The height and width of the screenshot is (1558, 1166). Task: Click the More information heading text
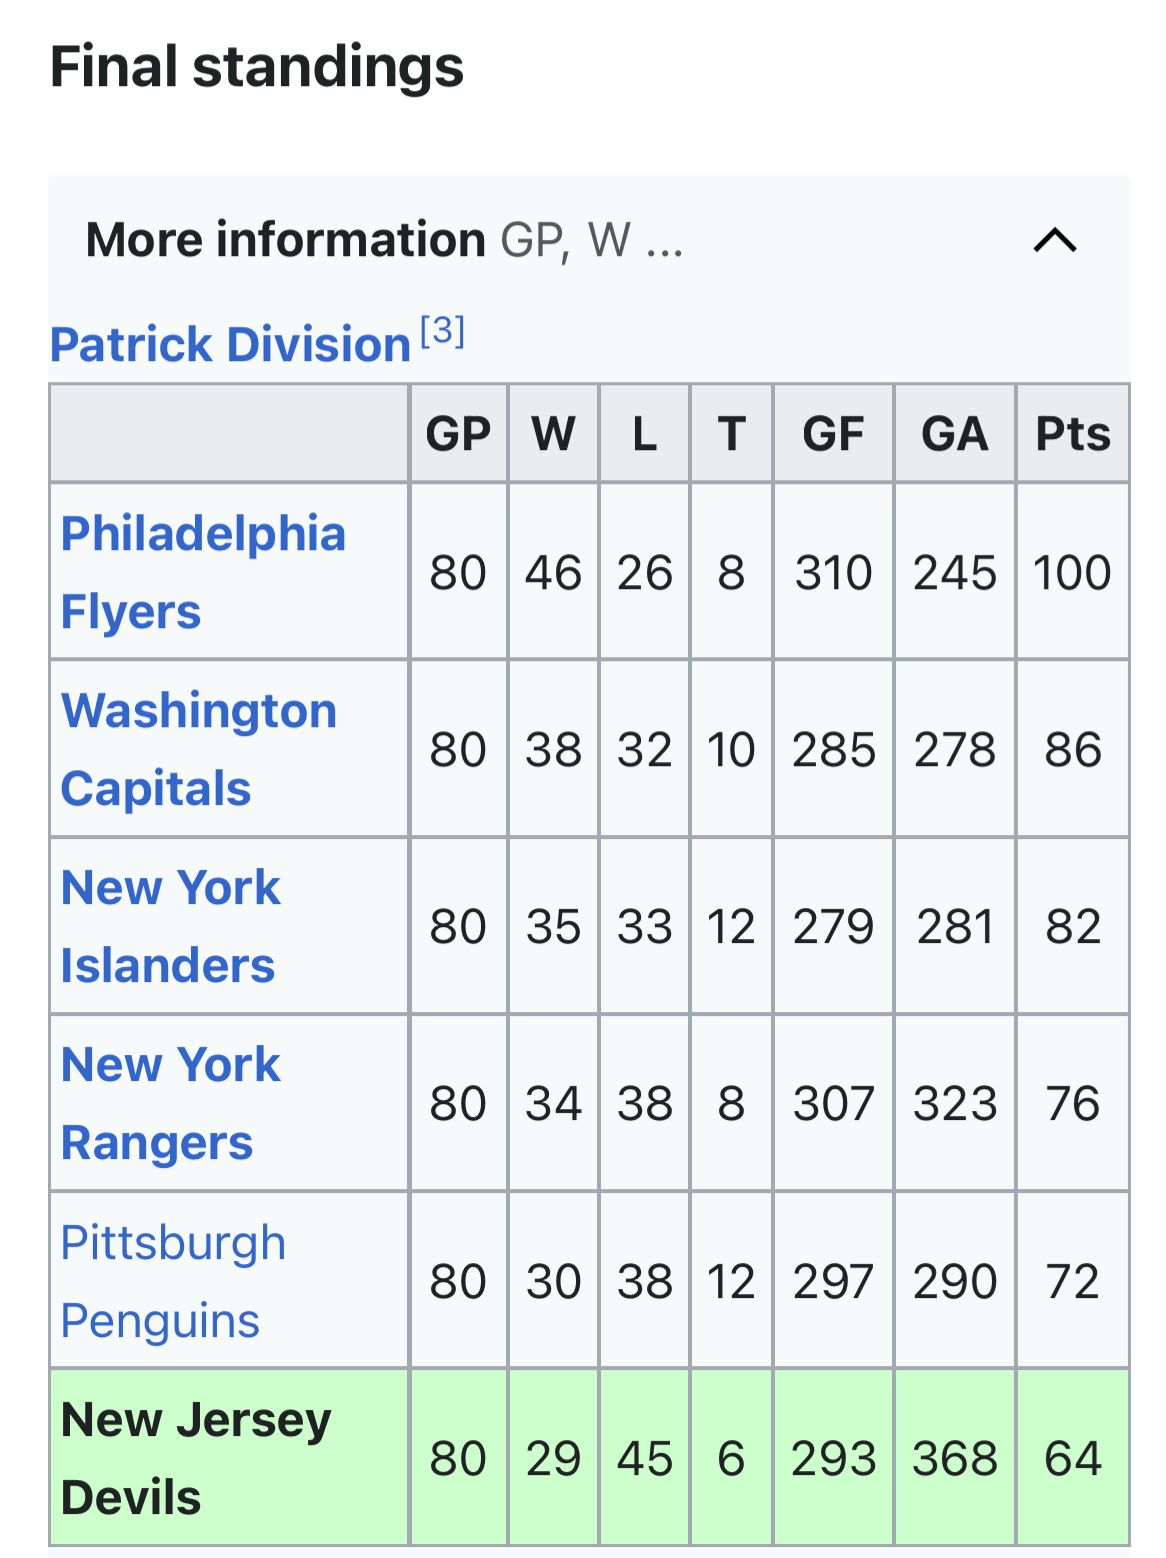[286, 240]
